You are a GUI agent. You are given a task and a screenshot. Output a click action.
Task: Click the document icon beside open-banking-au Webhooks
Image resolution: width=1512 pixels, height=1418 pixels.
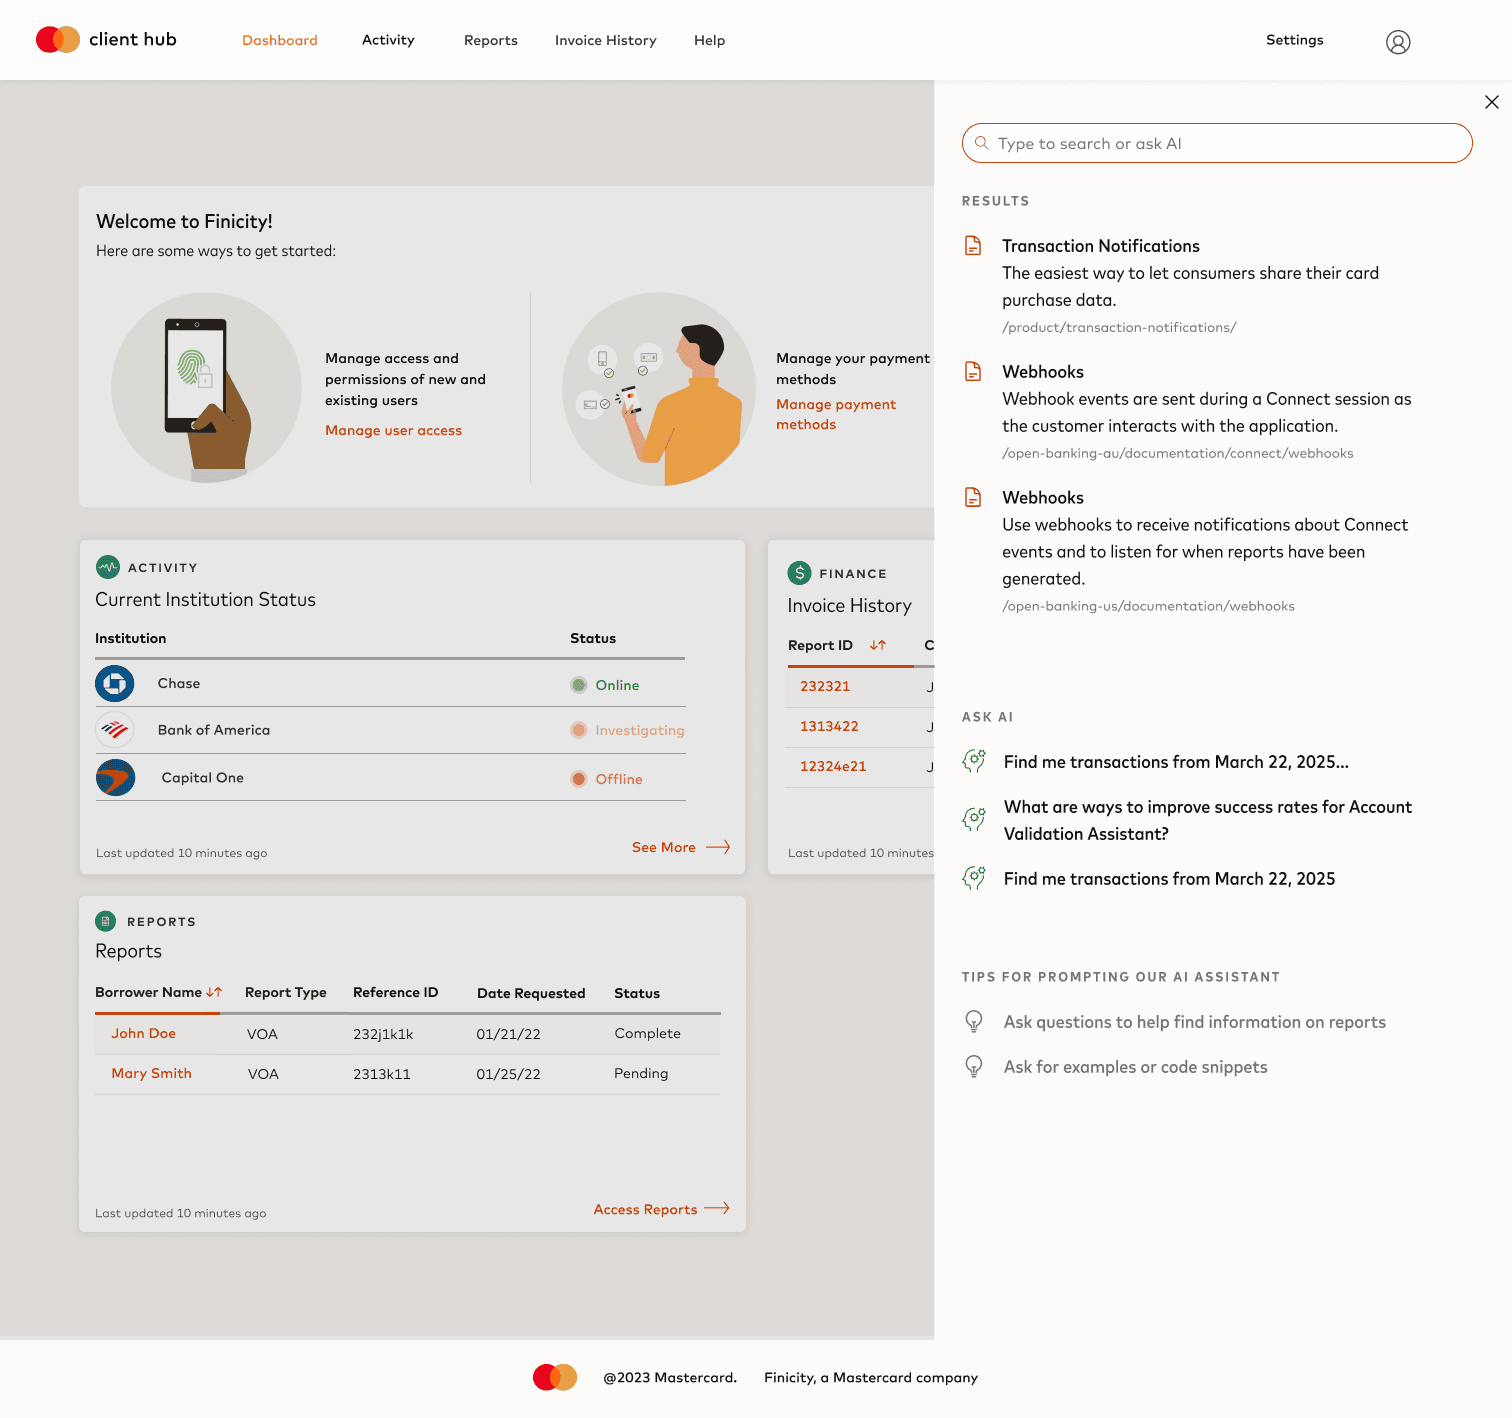(973, 371)
